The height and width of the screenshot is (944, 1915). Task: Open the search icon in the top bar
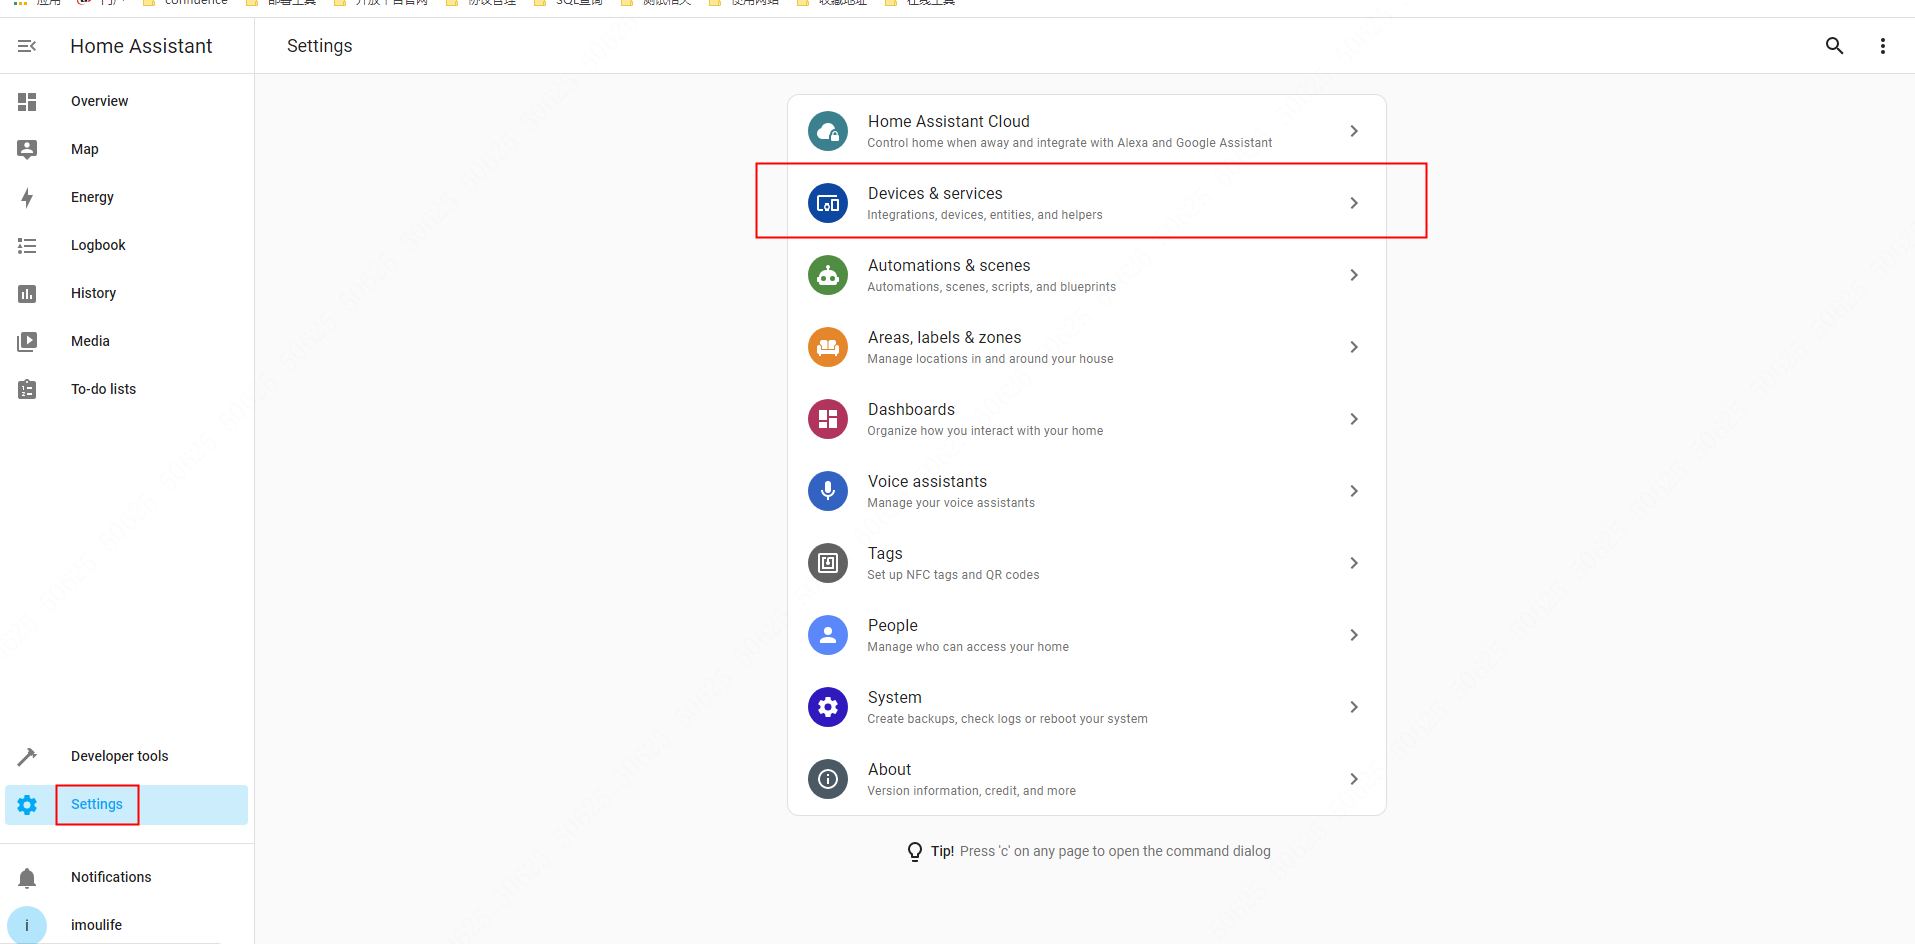pos(1834,46)
